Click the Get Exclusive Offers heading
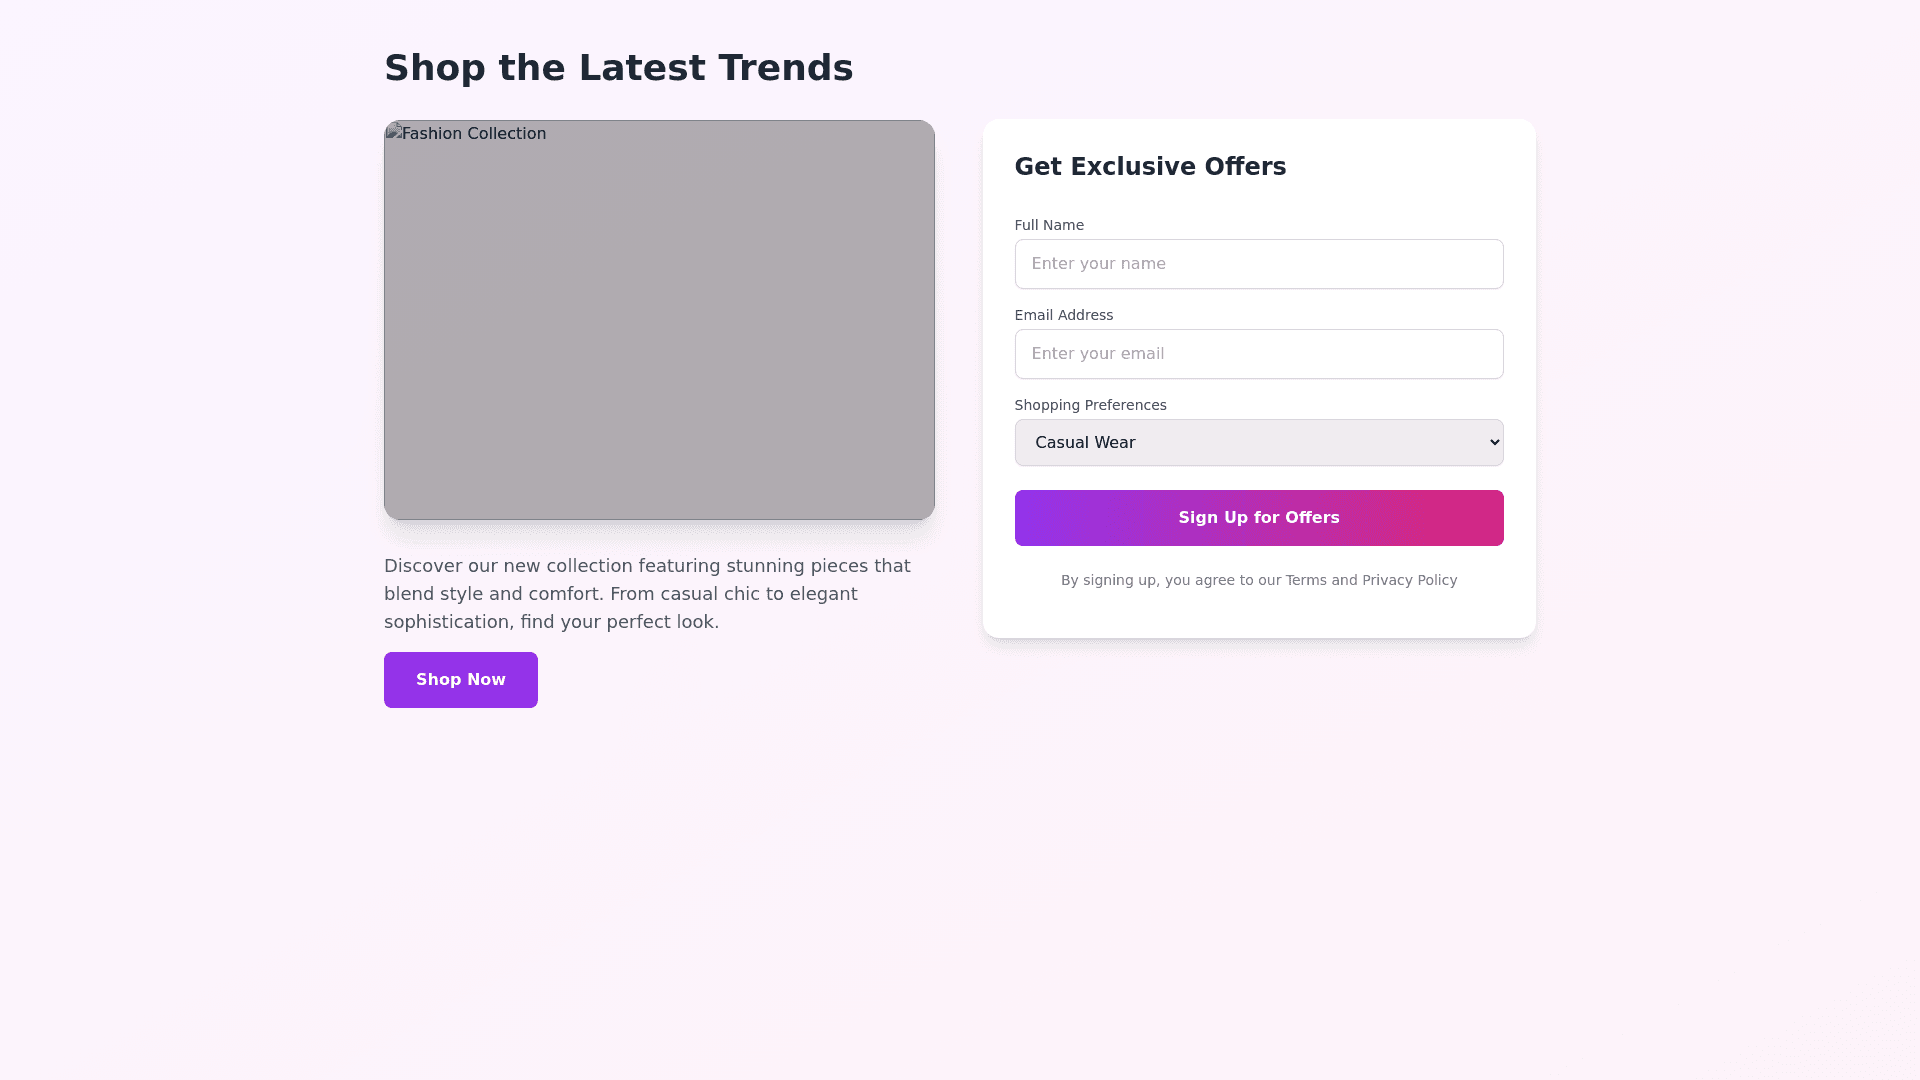This screenshot has width=1920, height=1080. [1150, 167]
